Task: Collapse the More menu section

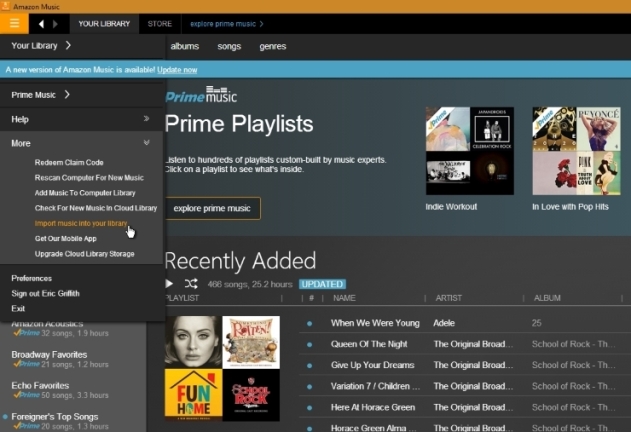Action: (x=146, y=143)
